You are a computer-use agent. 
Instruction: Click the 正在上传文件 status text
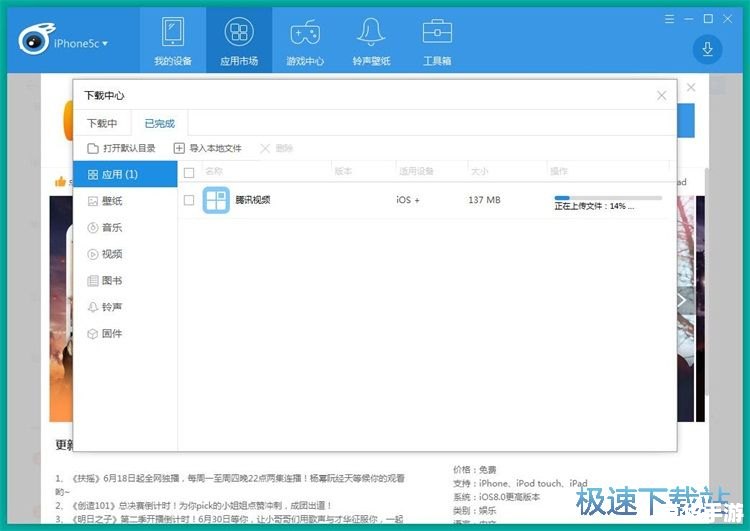pyautogui.click(x=594, y=206)
